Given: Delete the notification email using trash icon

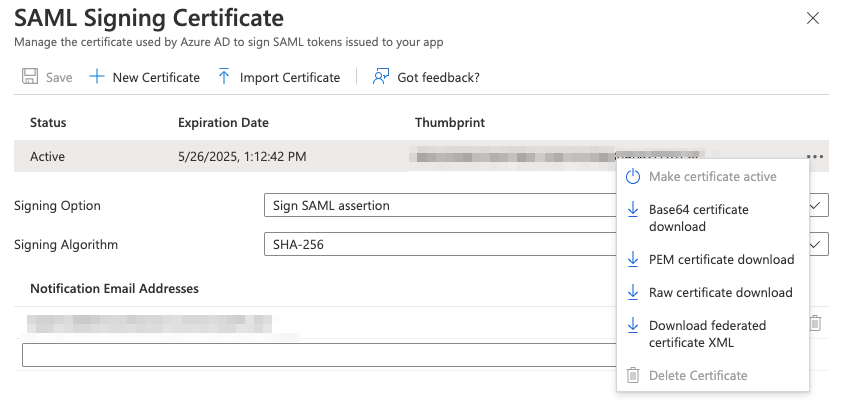Looking at the screenshot, I should click(815, 323).
